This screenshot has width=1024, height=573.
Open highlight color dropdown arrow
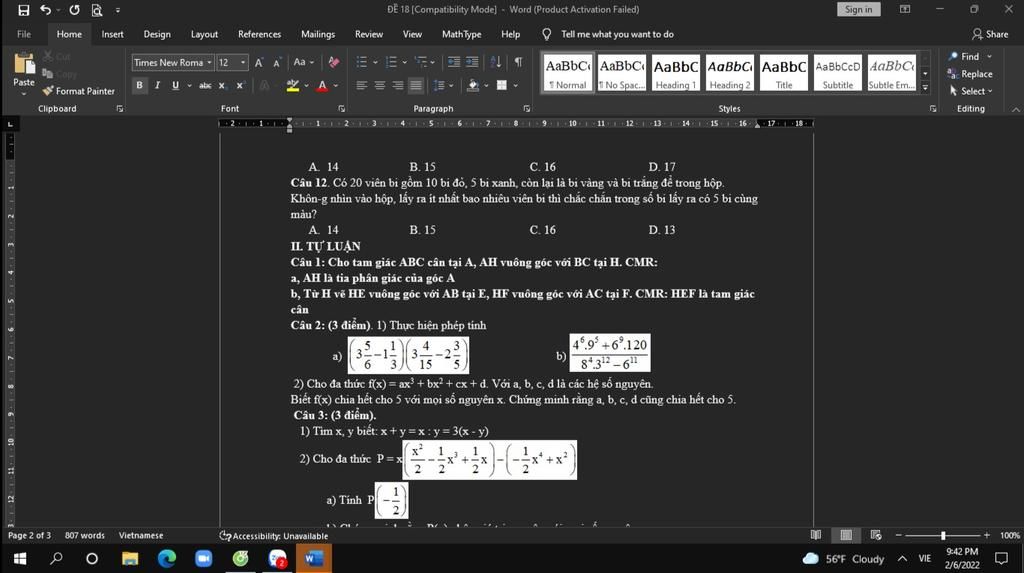(x=306, y=86)
